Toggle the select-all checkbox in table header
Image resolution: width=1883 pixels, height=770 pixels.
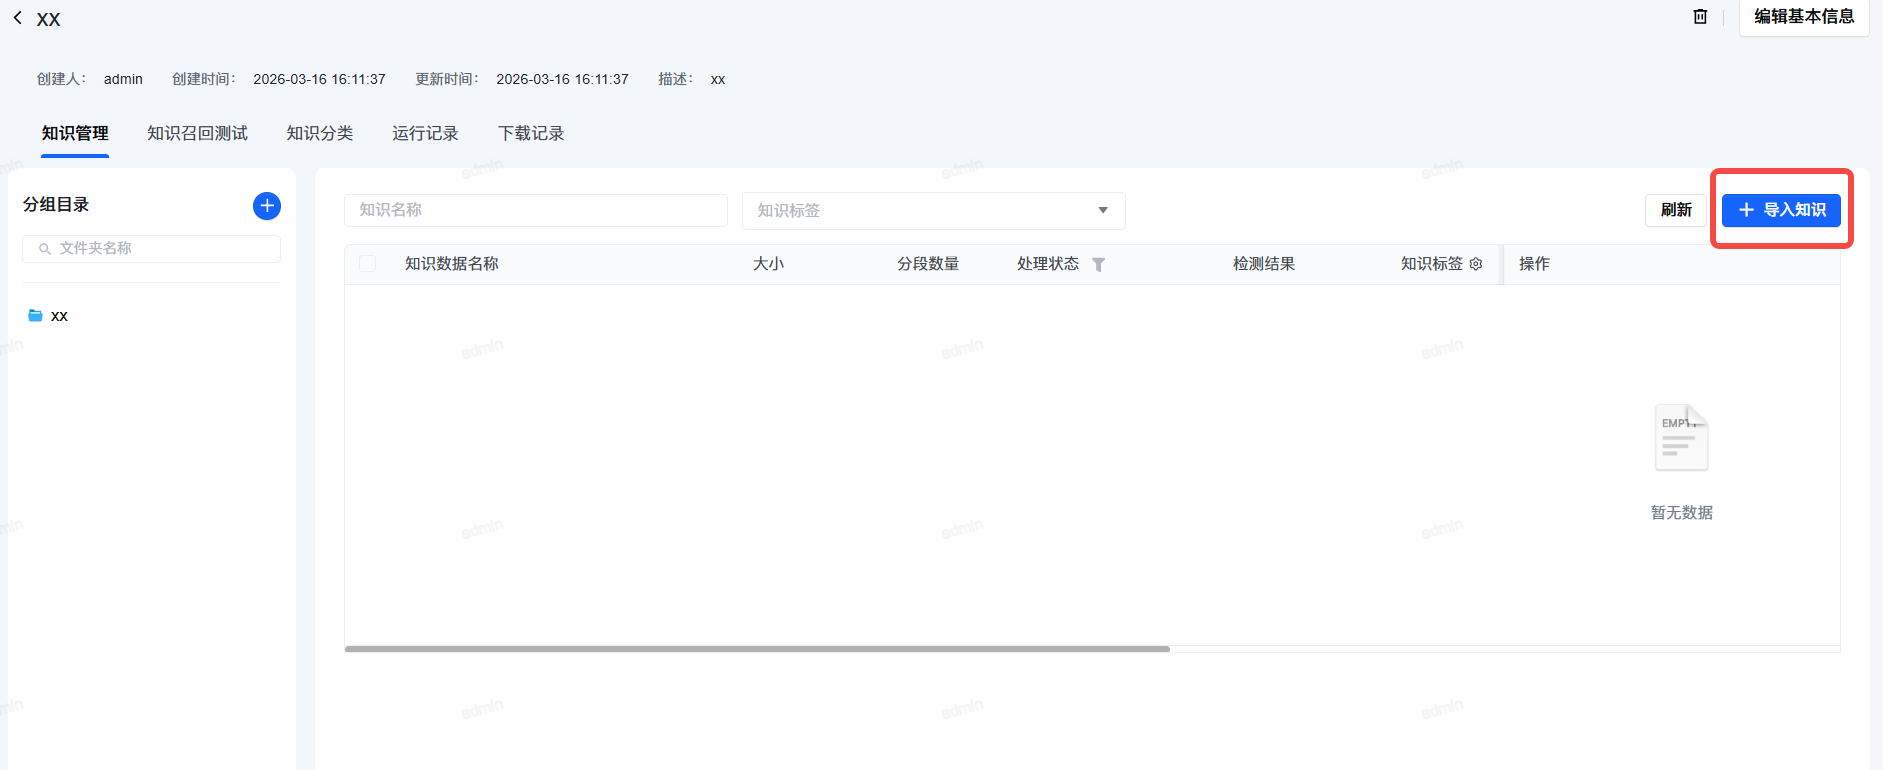click(368, 264)
